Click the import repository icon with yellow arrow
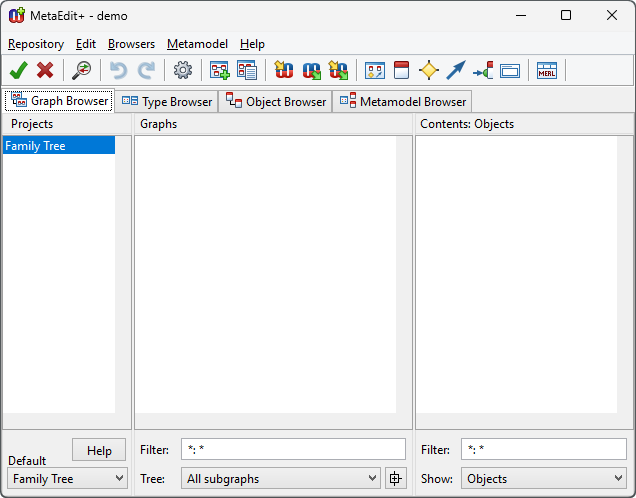This screenshot has height=498, width=636. (284, 70)
